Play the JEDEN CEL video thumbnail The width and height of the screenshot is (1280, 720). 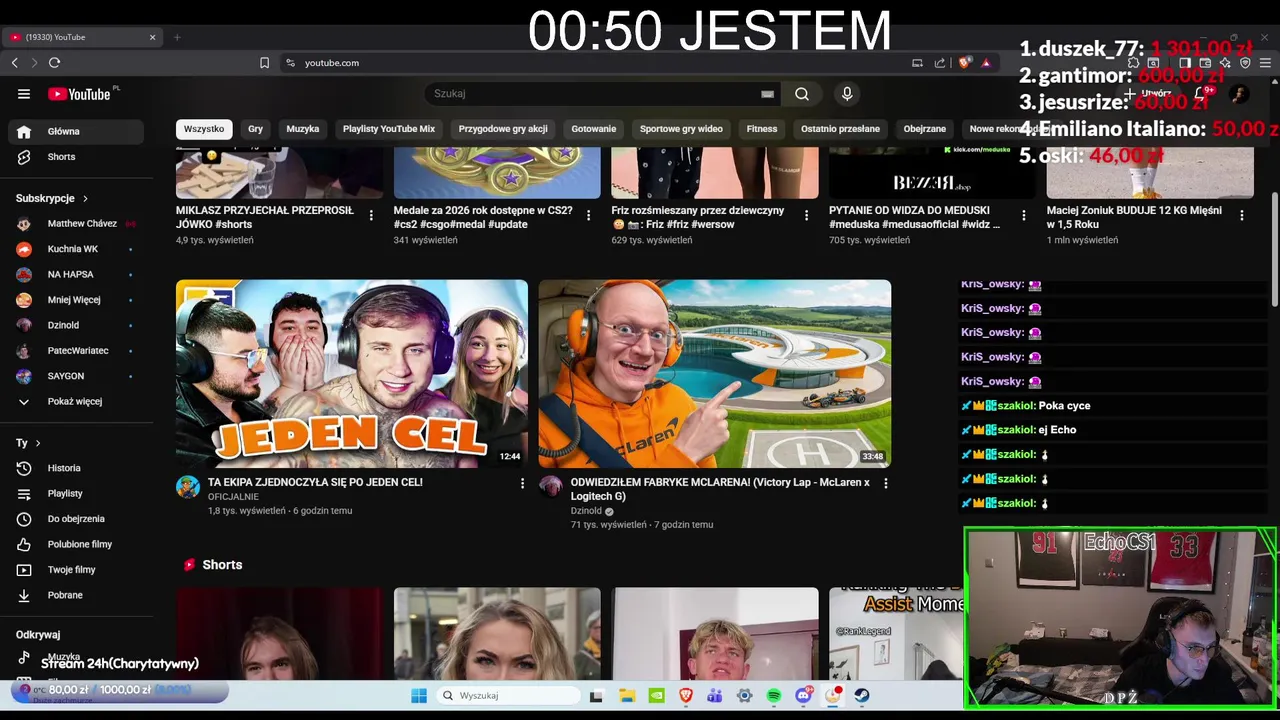(x=352, y=374)
